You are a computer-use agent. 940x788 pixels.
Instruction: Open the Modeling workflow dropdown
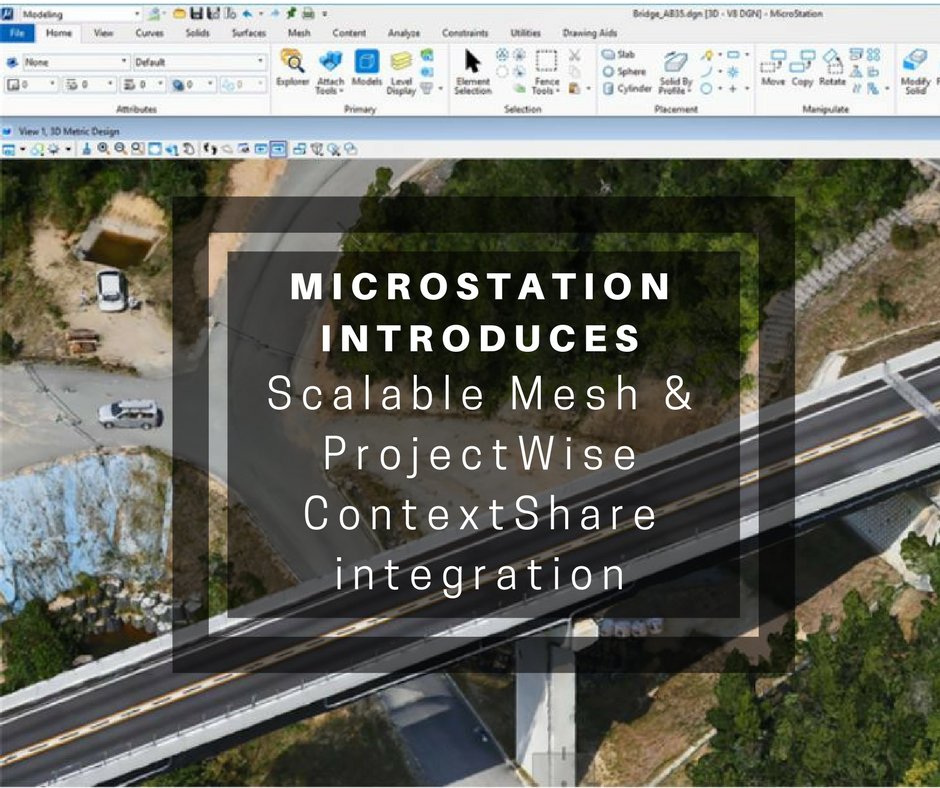80,14
